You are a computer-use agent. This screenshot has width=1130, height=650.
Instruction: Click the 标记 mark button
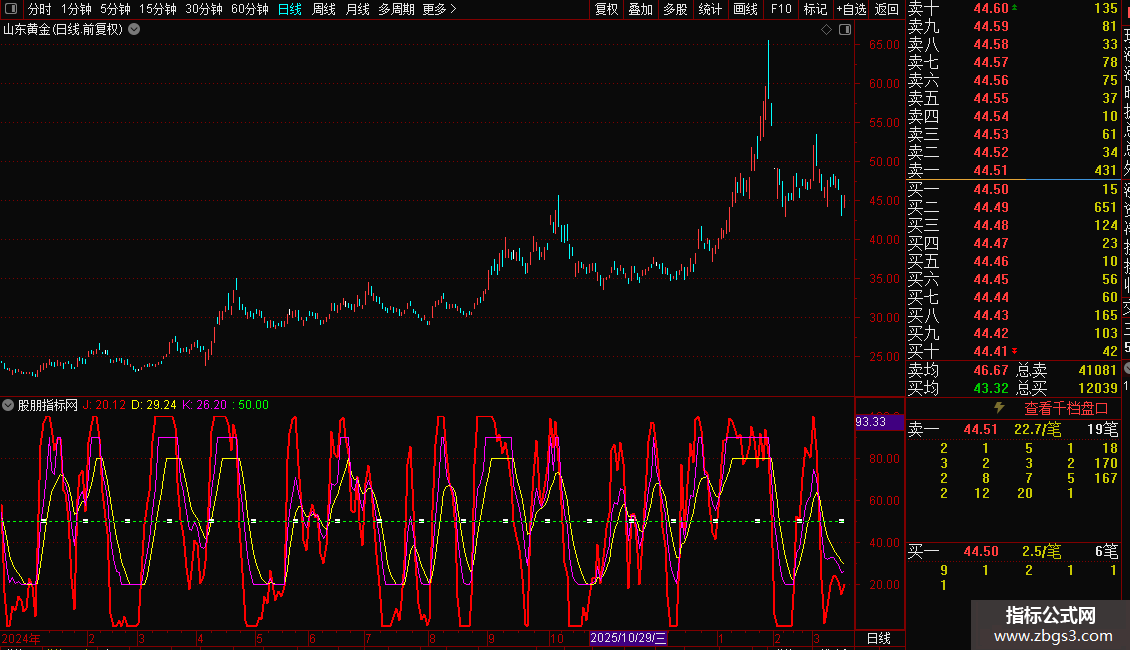(x=815, y=9)
